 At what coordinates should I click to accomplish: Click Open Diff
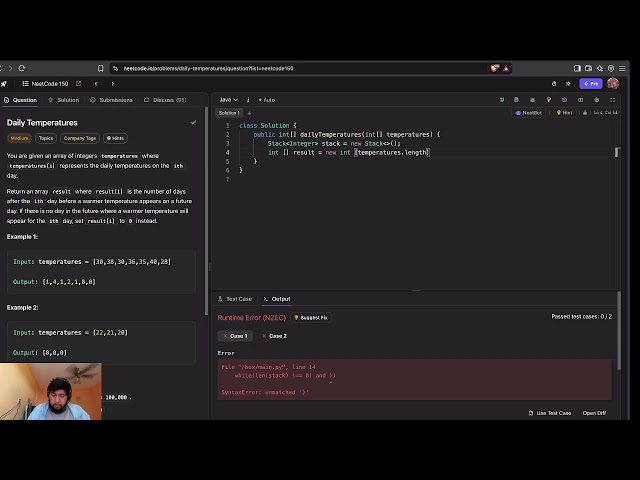594,413
